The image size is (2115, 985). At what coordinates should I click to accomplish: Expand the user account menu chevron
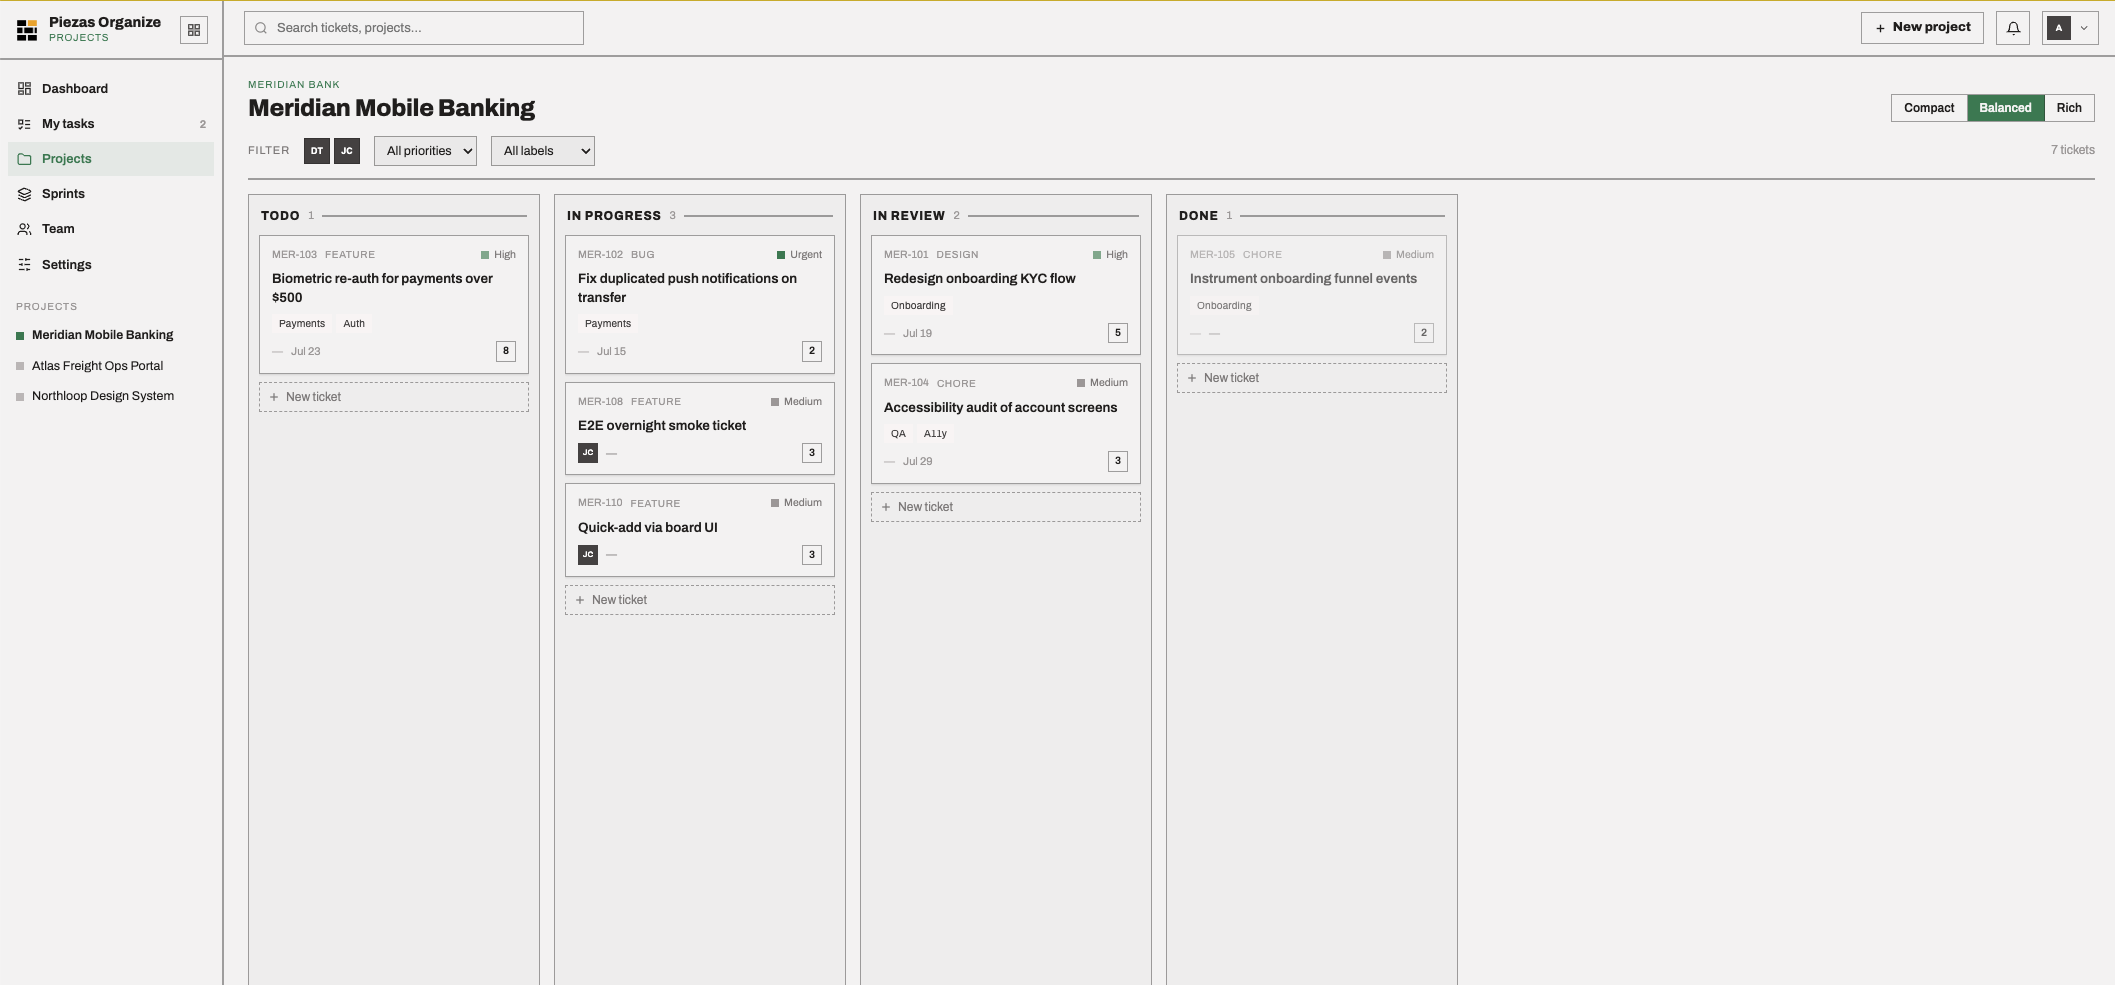point(2084,28)
